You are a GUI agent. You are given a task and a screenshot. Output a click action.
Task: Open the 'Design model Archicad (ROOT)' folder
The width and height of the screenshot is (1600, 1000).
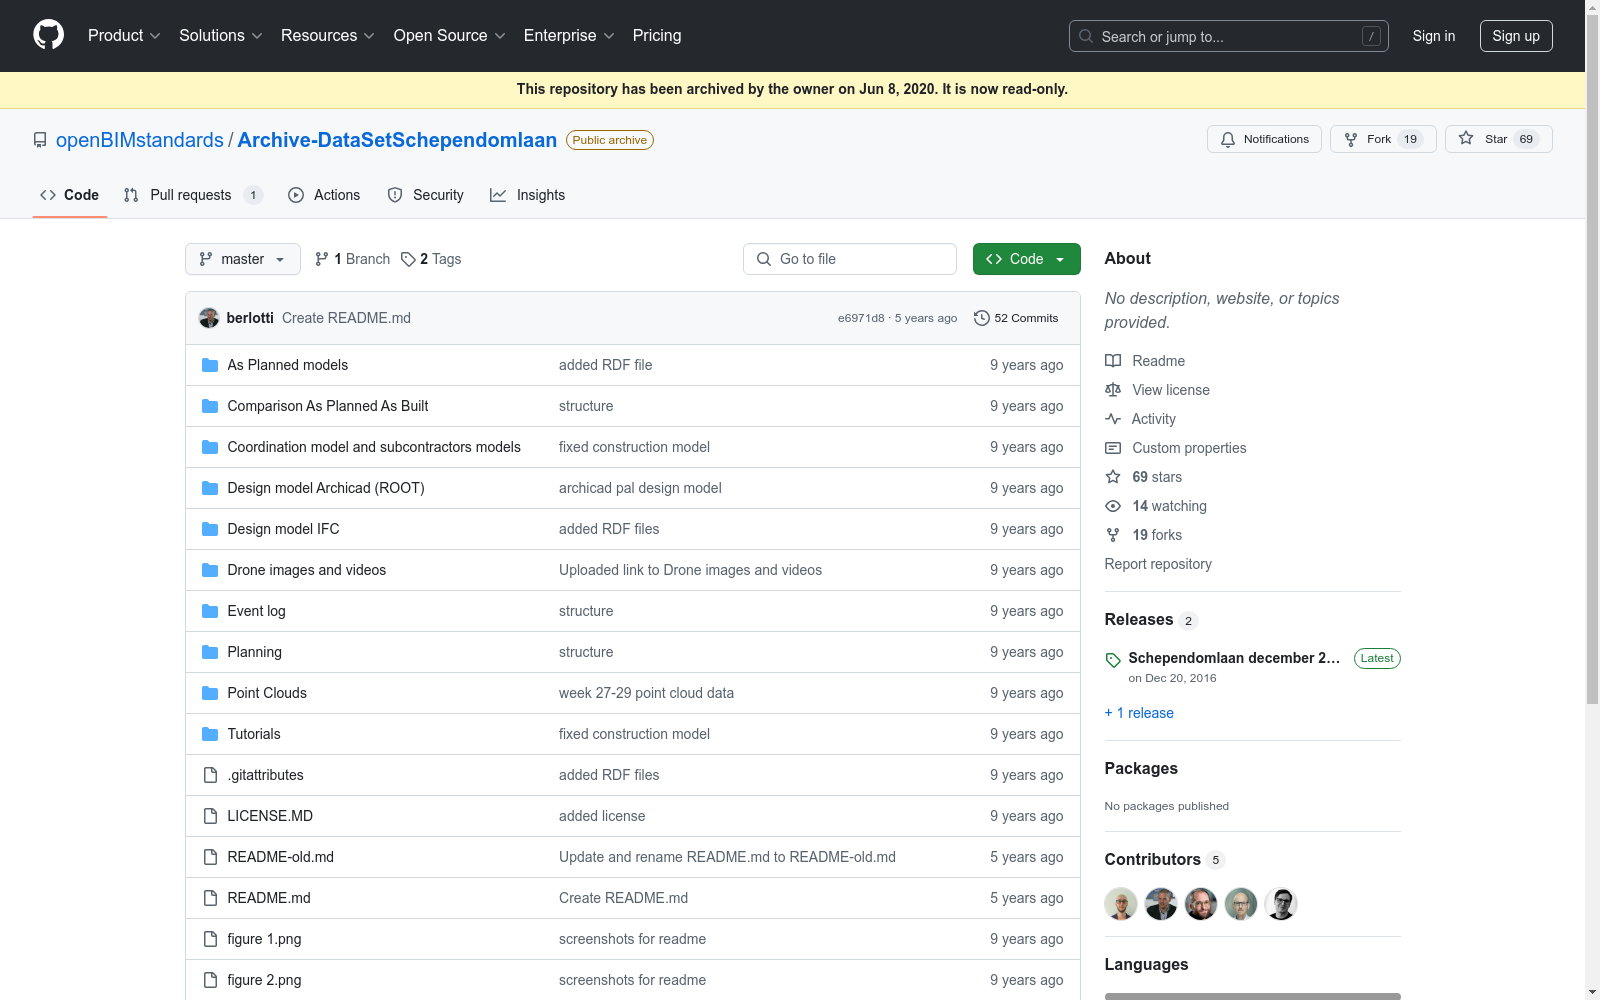tap(326, 488)
